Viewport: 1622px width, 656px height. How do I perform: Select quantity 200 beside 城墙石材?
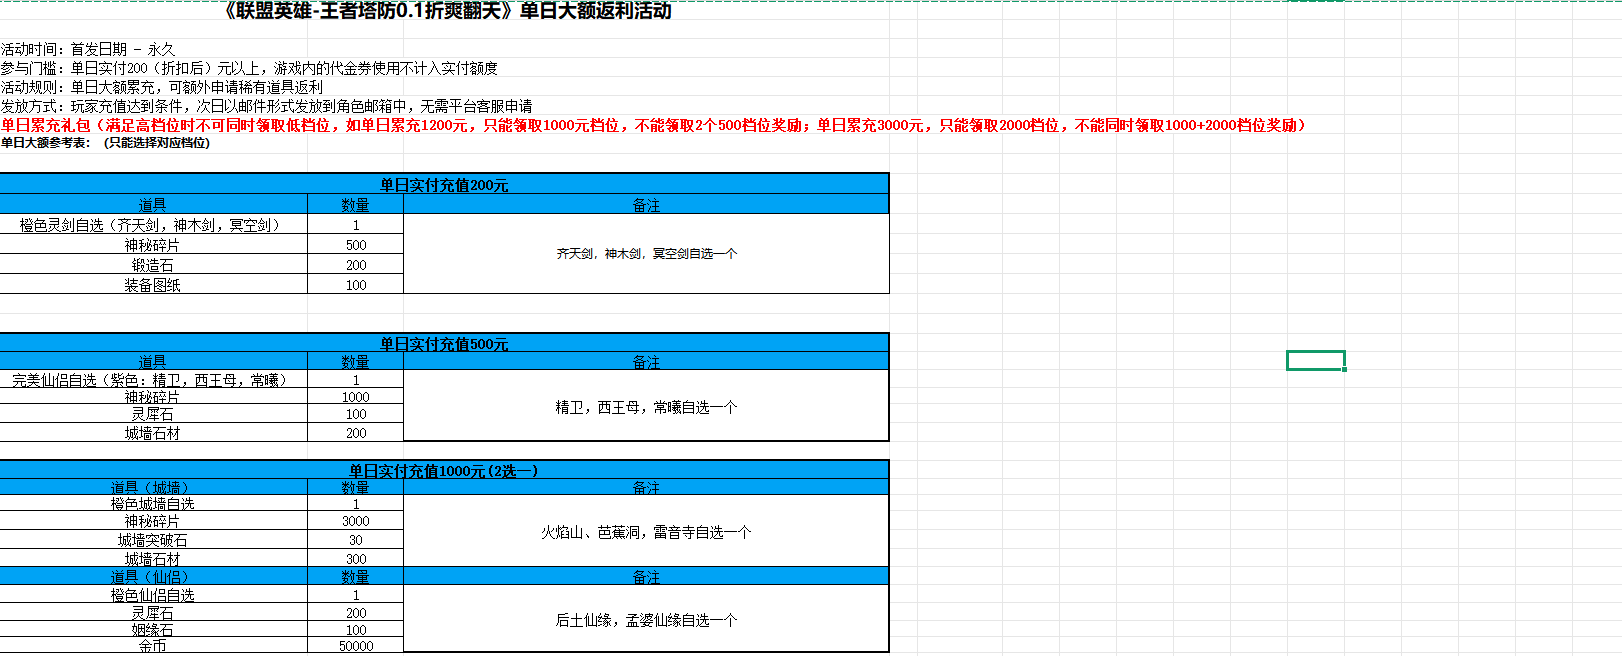(x=356, y=433)
